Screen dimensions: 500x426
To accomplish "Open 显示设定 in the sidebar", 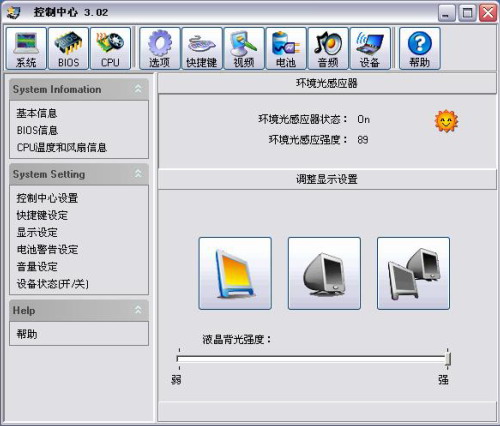I will point(37,232).
